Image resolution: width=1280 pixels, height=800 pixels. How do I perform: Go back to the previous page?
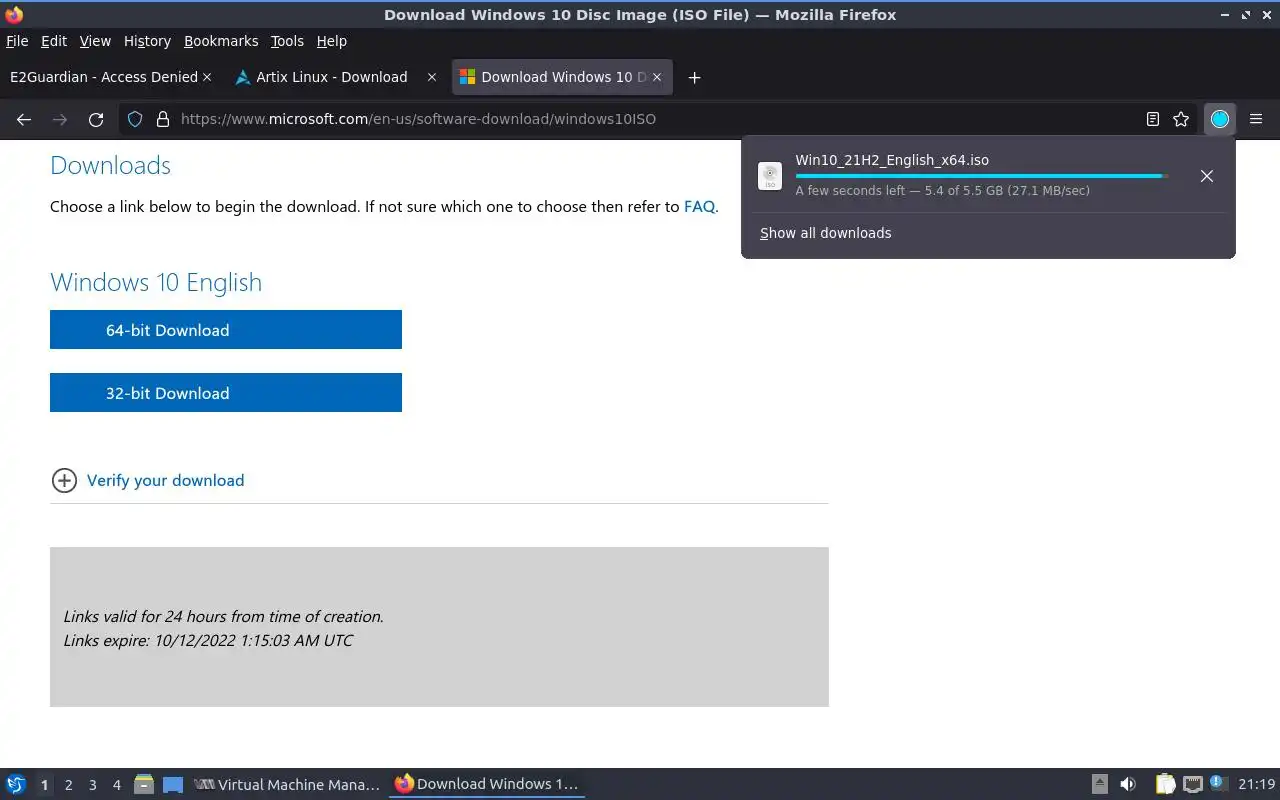[24, 119]
